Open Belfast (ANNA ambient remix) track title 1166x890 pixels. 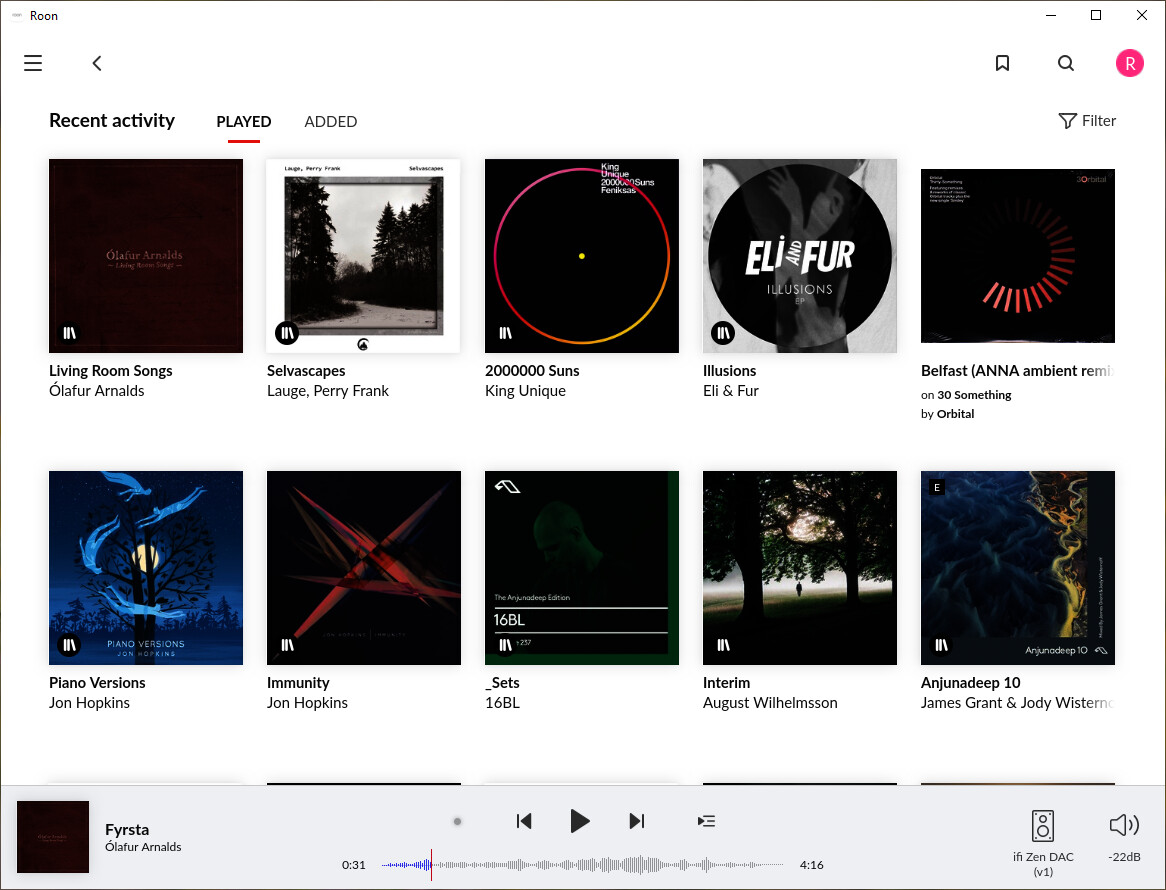tap(1017, 370)
